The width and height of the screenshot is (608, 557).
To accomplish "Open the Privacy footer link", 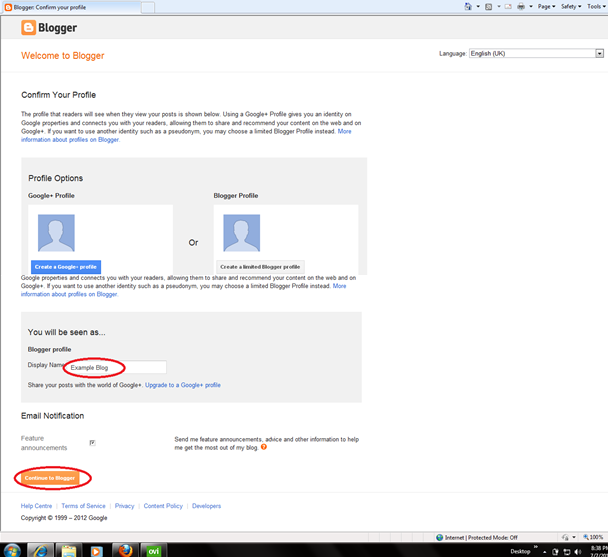I will coord(124,506).
